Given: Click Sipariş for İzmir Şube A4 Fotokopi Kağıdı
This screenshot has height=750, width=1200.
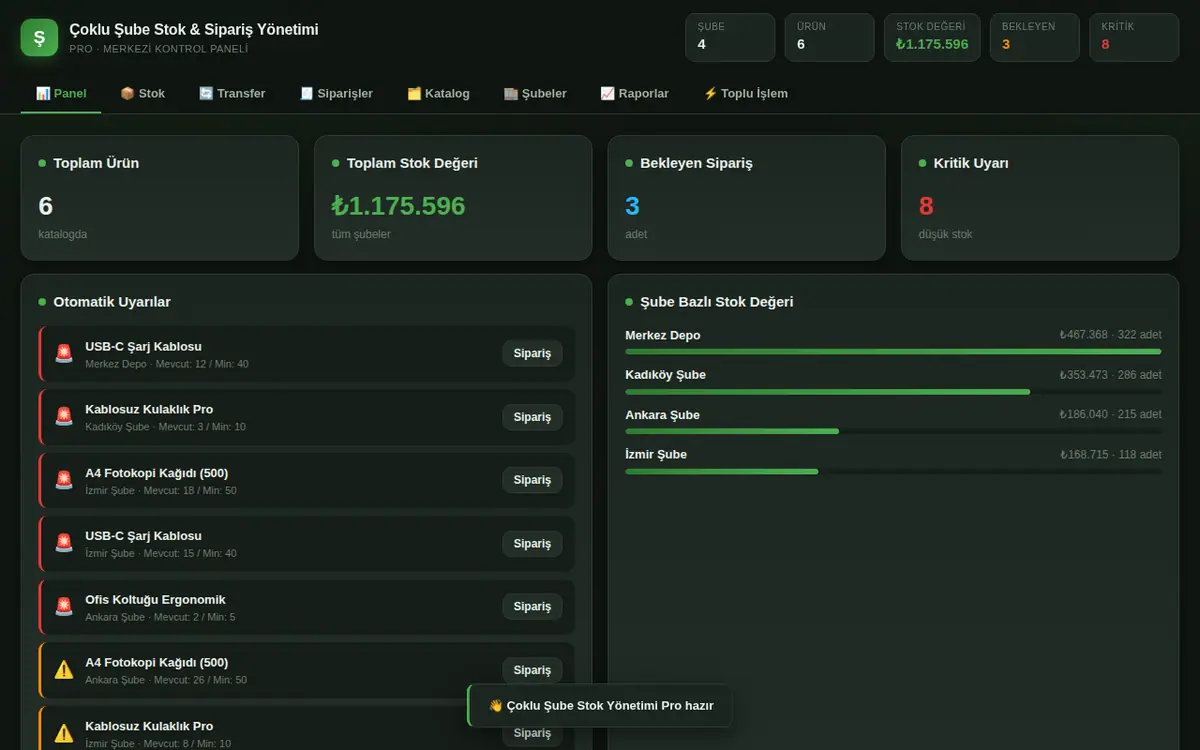Looking at the screenshot, I should pos(532,480).
